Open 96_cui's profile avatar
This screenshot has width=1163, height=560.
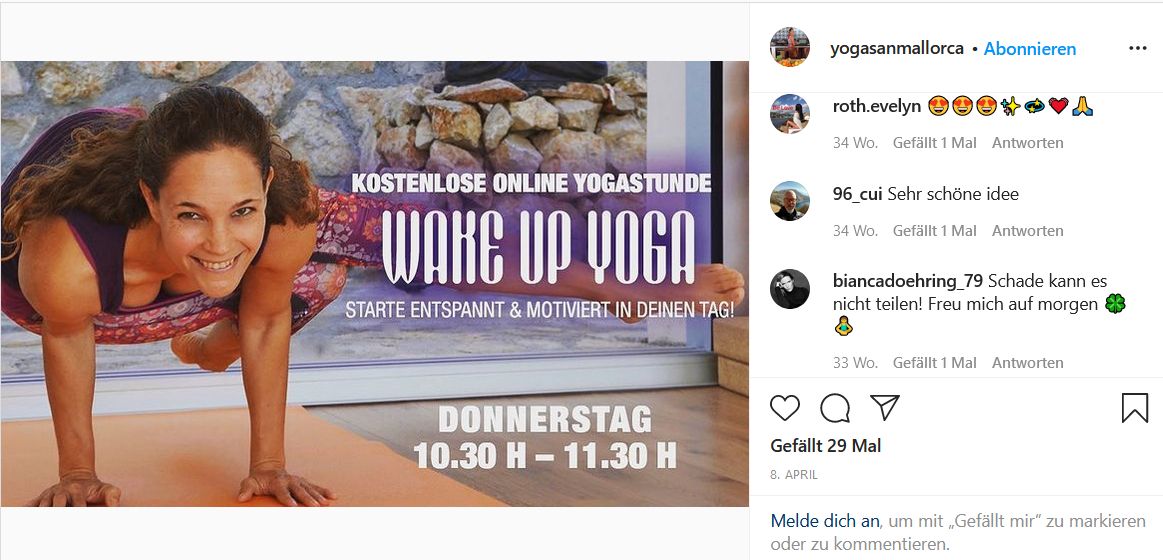click(790, 201)
